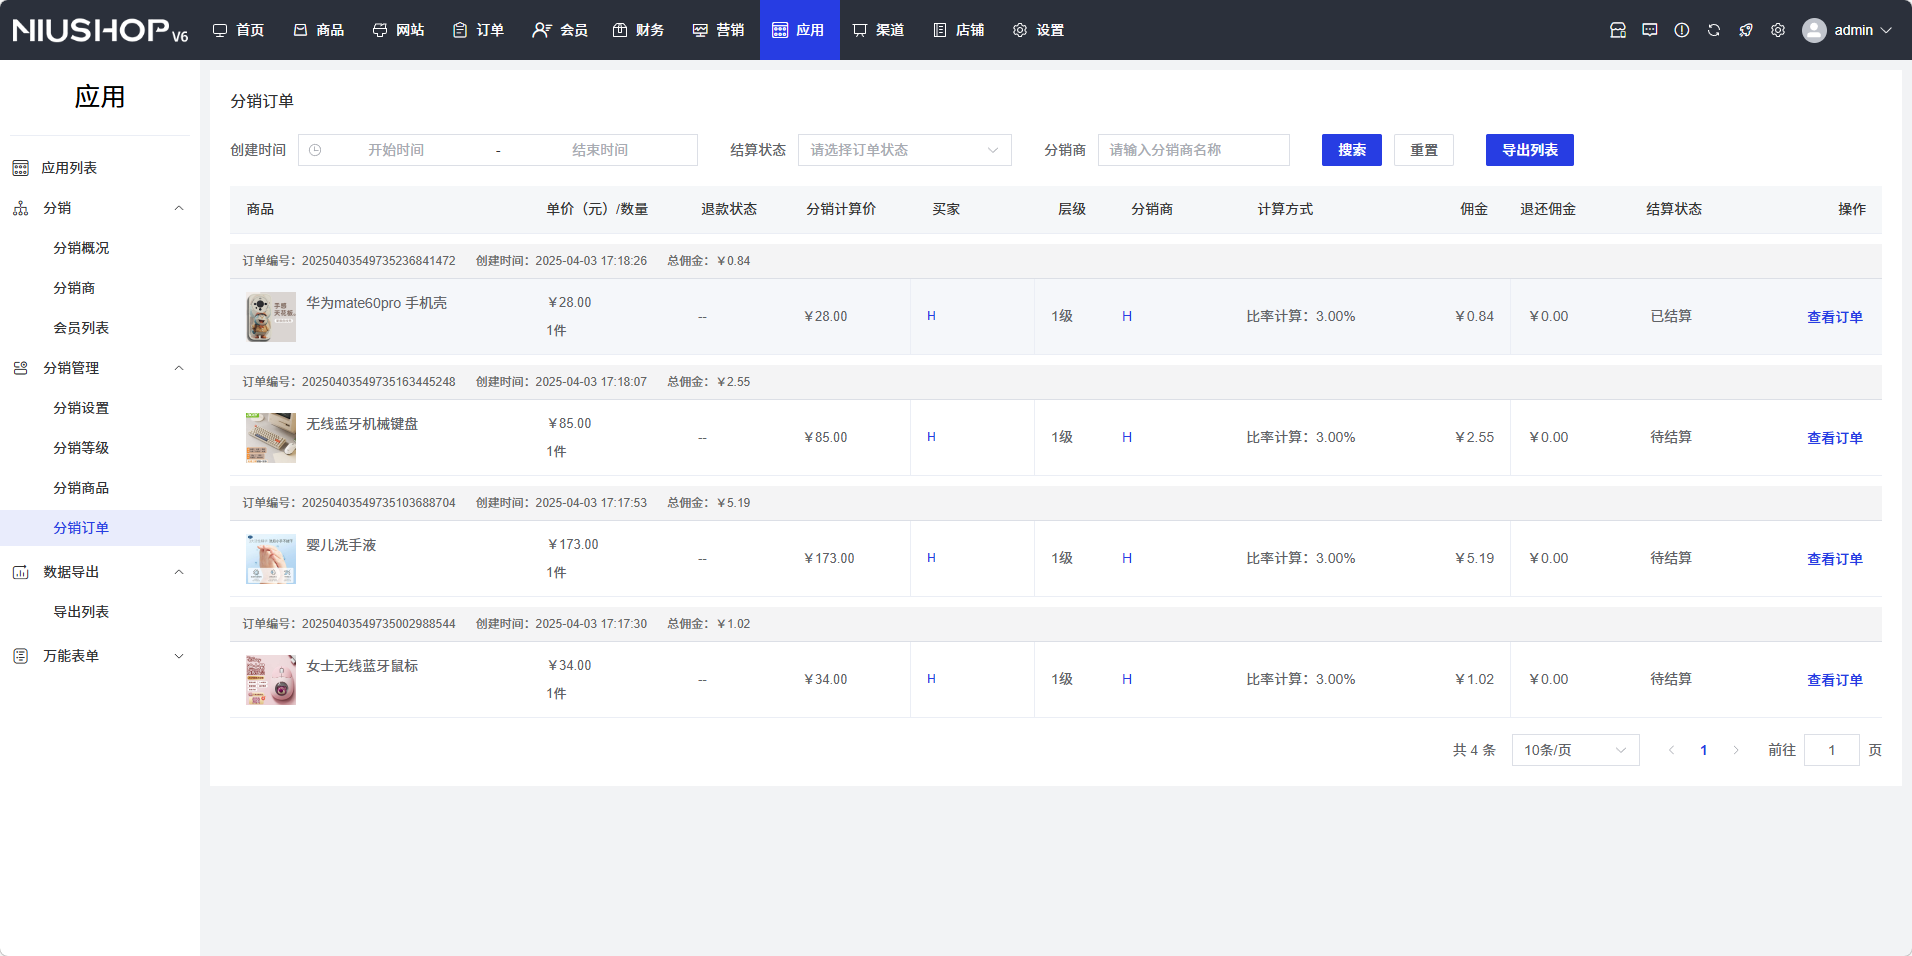The height and width of the screenshot is (956, 1912).
Task: Click the 分销商 name input field
Action: 1193,150
